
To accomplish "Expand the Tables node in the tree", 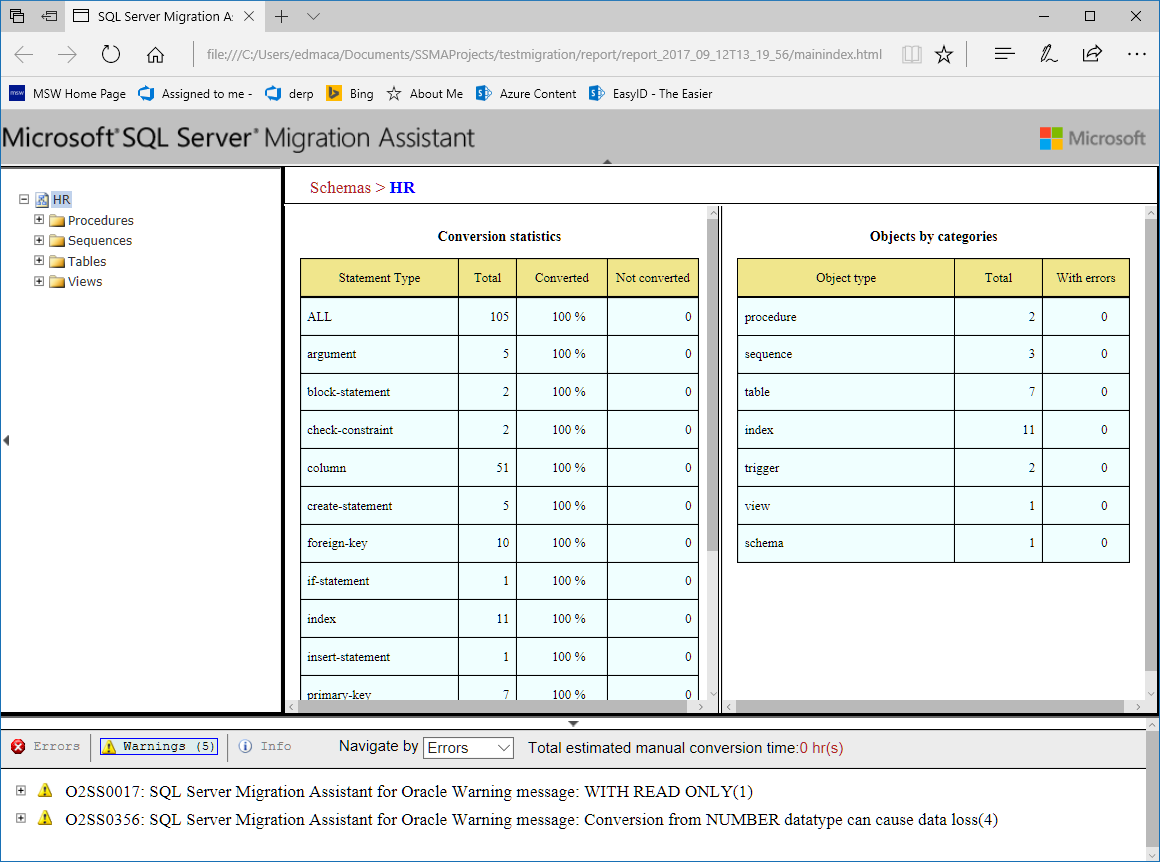I will tap(38, 261).
